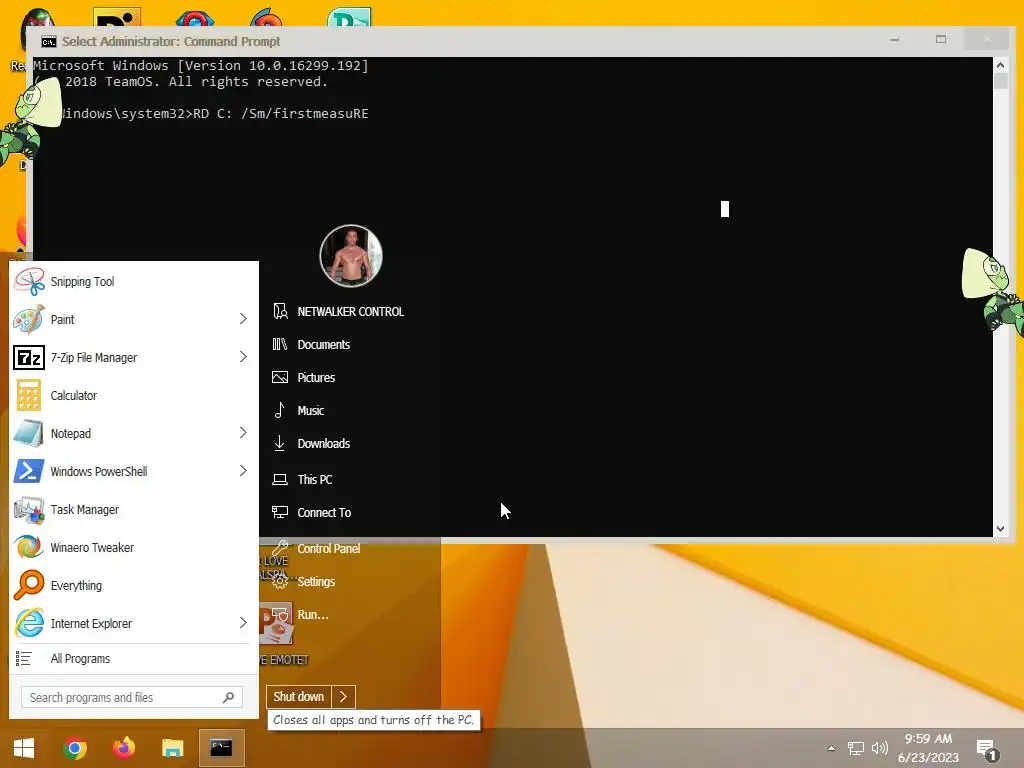Click the search magnifier icon

(229, 697)
